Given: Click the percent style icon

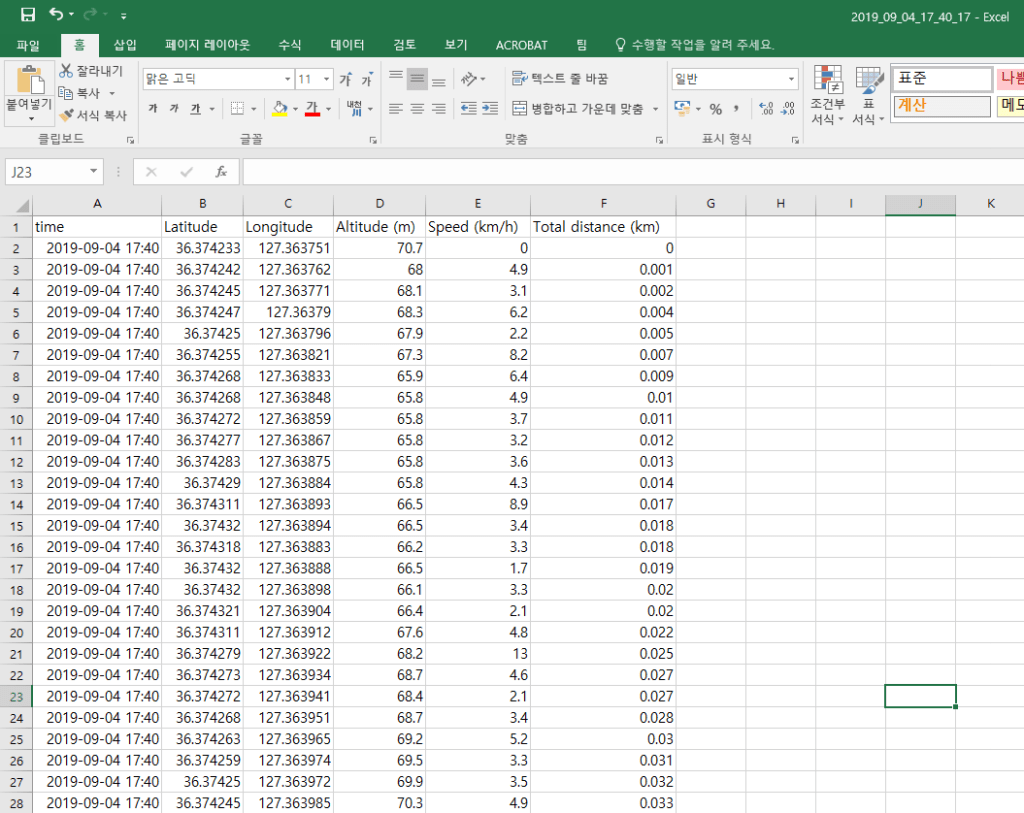Looking at the screenshot, I should 716,108.
